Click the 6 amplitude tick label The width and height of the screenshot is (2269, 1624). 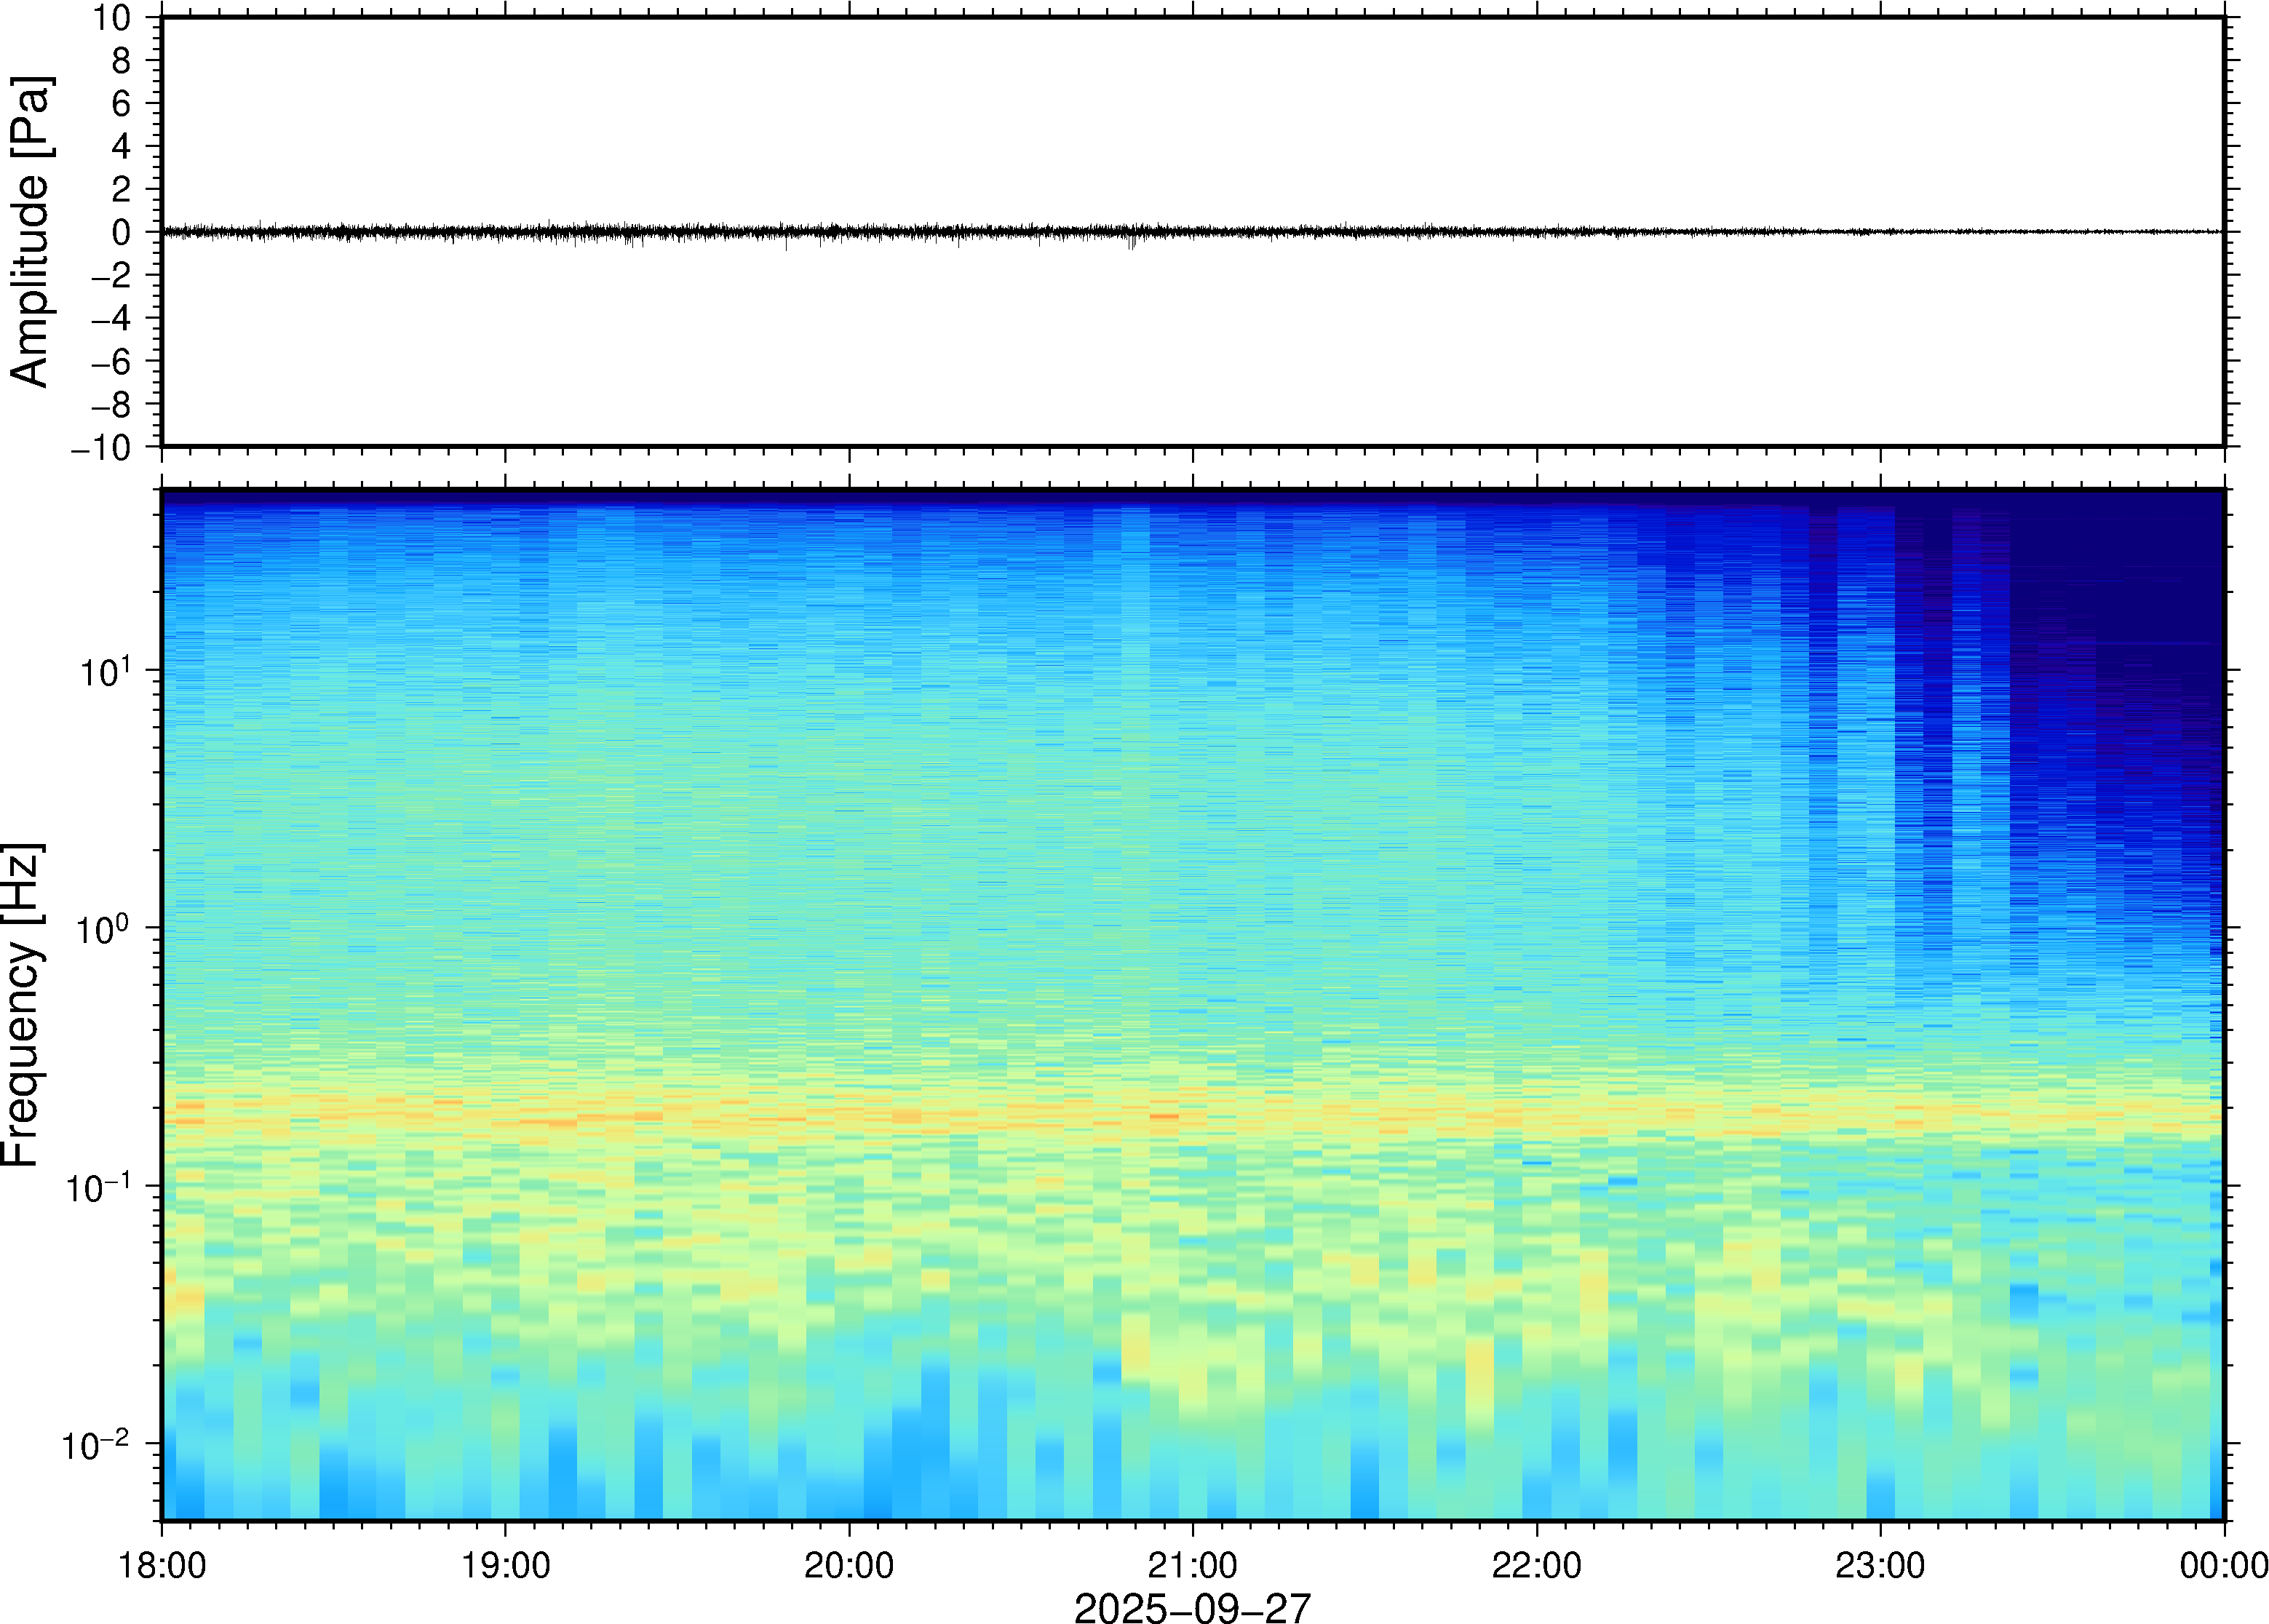click(121, 103)
